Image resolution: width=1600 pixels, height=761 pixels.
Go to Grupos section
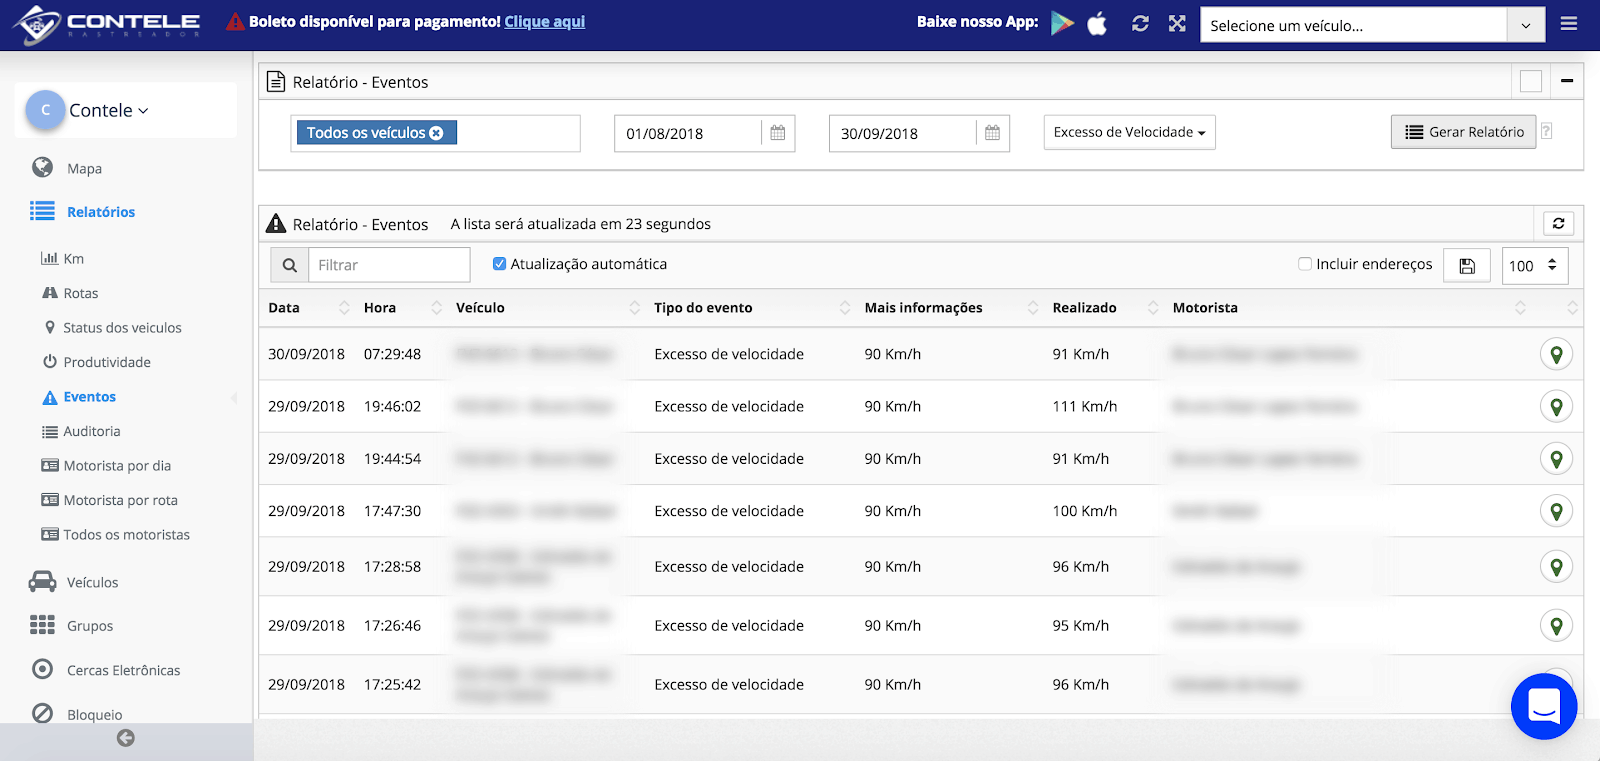(90, 626)
